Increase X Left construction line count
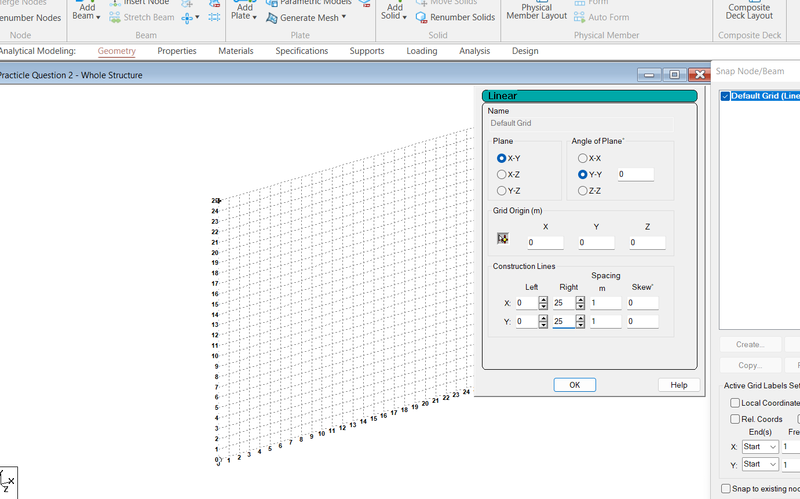This screenshot has height=499, width=800. (543, 300)
